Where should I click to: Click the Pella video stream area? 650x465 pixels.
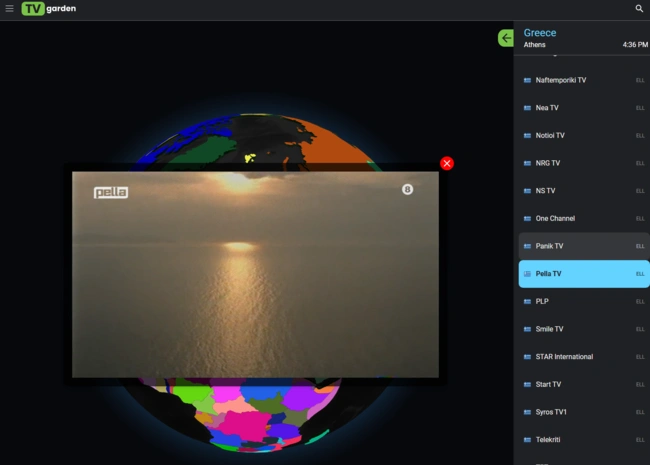click(255, 275)
